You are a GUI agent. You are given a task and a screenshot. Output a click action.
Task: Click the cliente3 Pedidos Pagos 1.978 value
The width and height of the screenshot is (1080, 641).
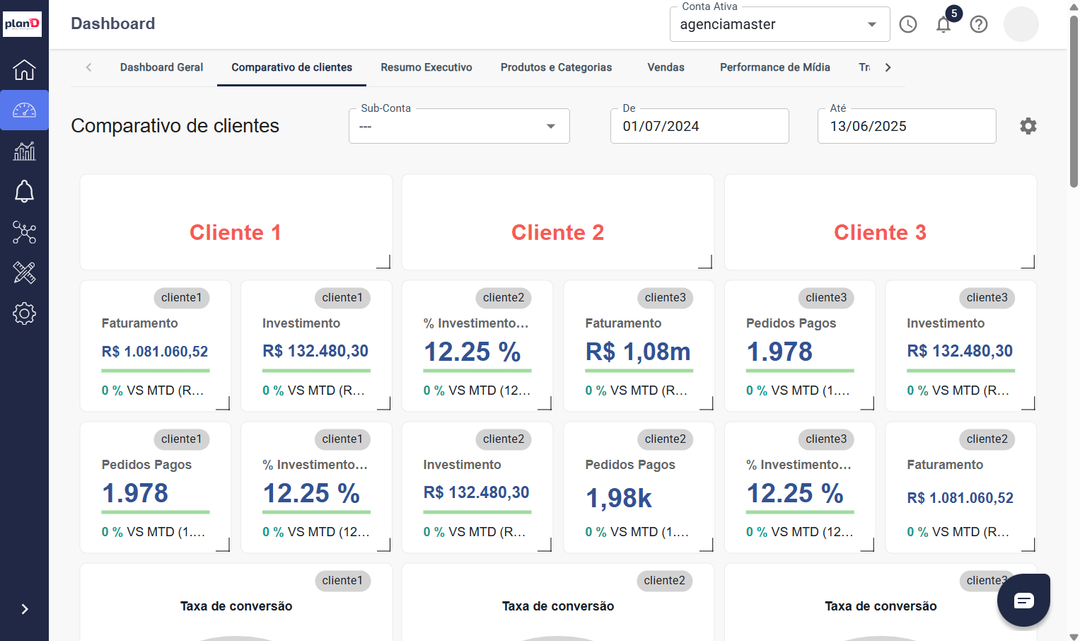point(780,352)
